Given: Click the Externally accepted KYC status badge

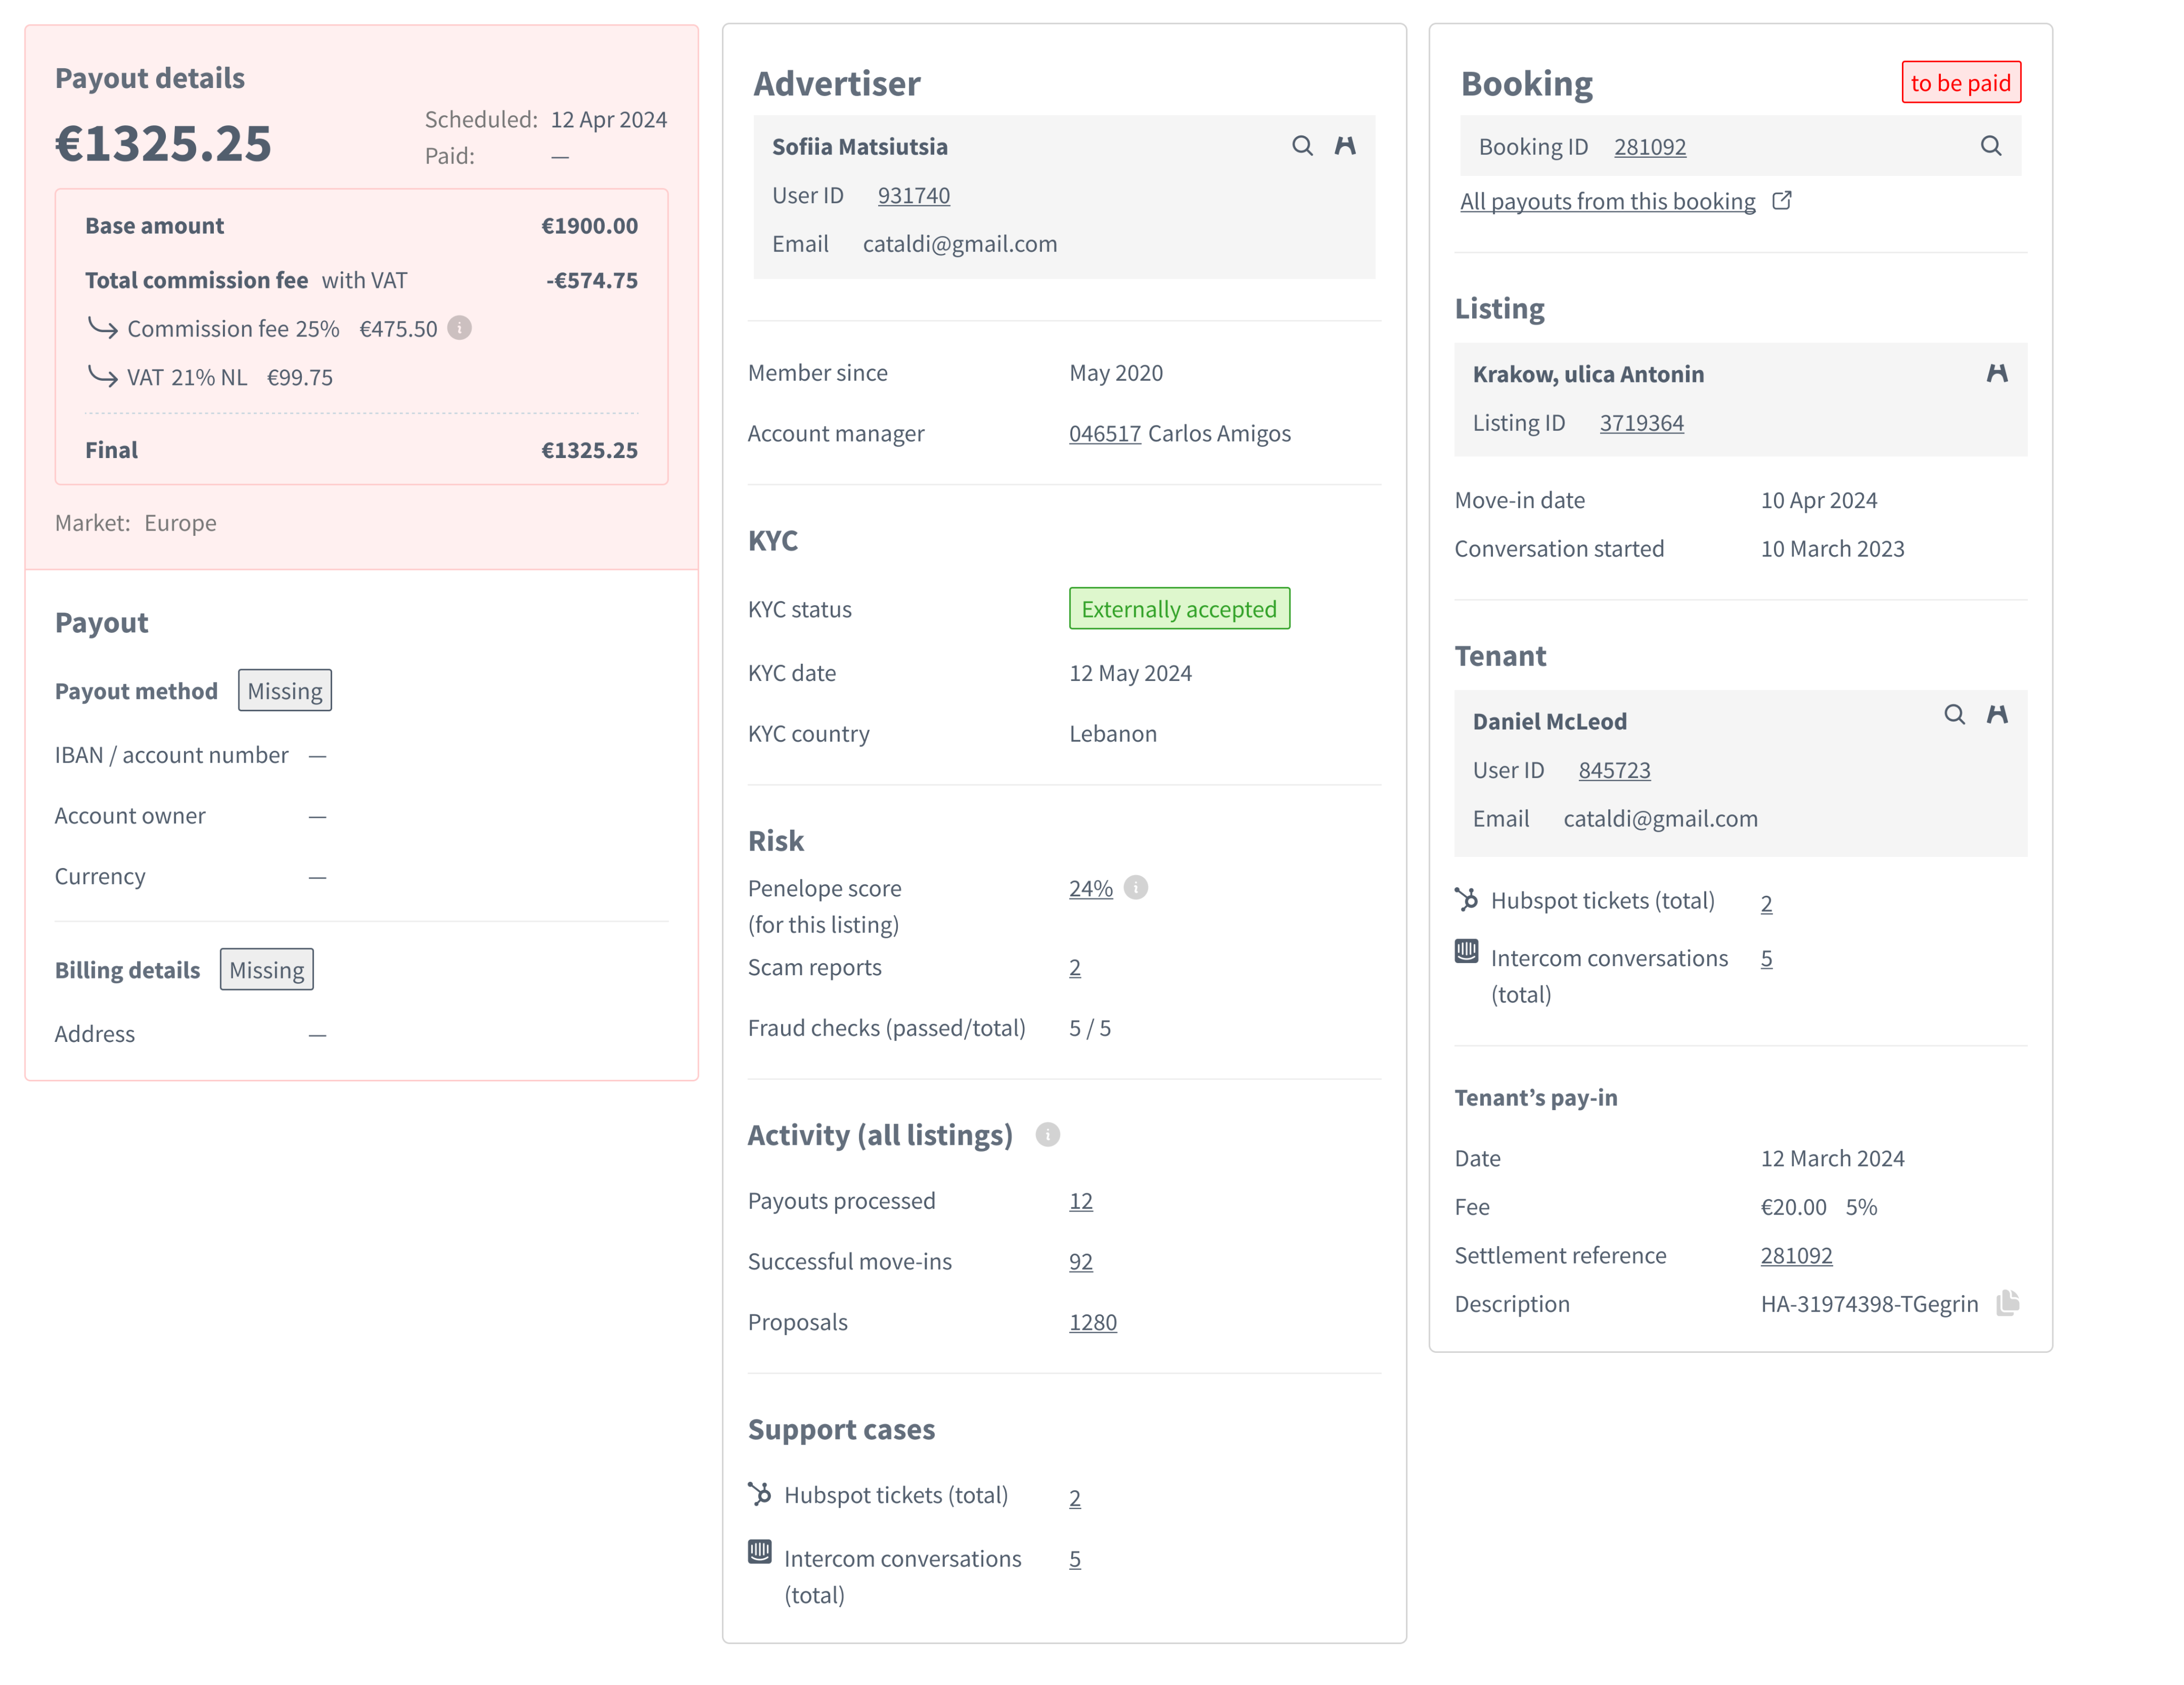Looking at the screenshot, I should pos(1178,609).
